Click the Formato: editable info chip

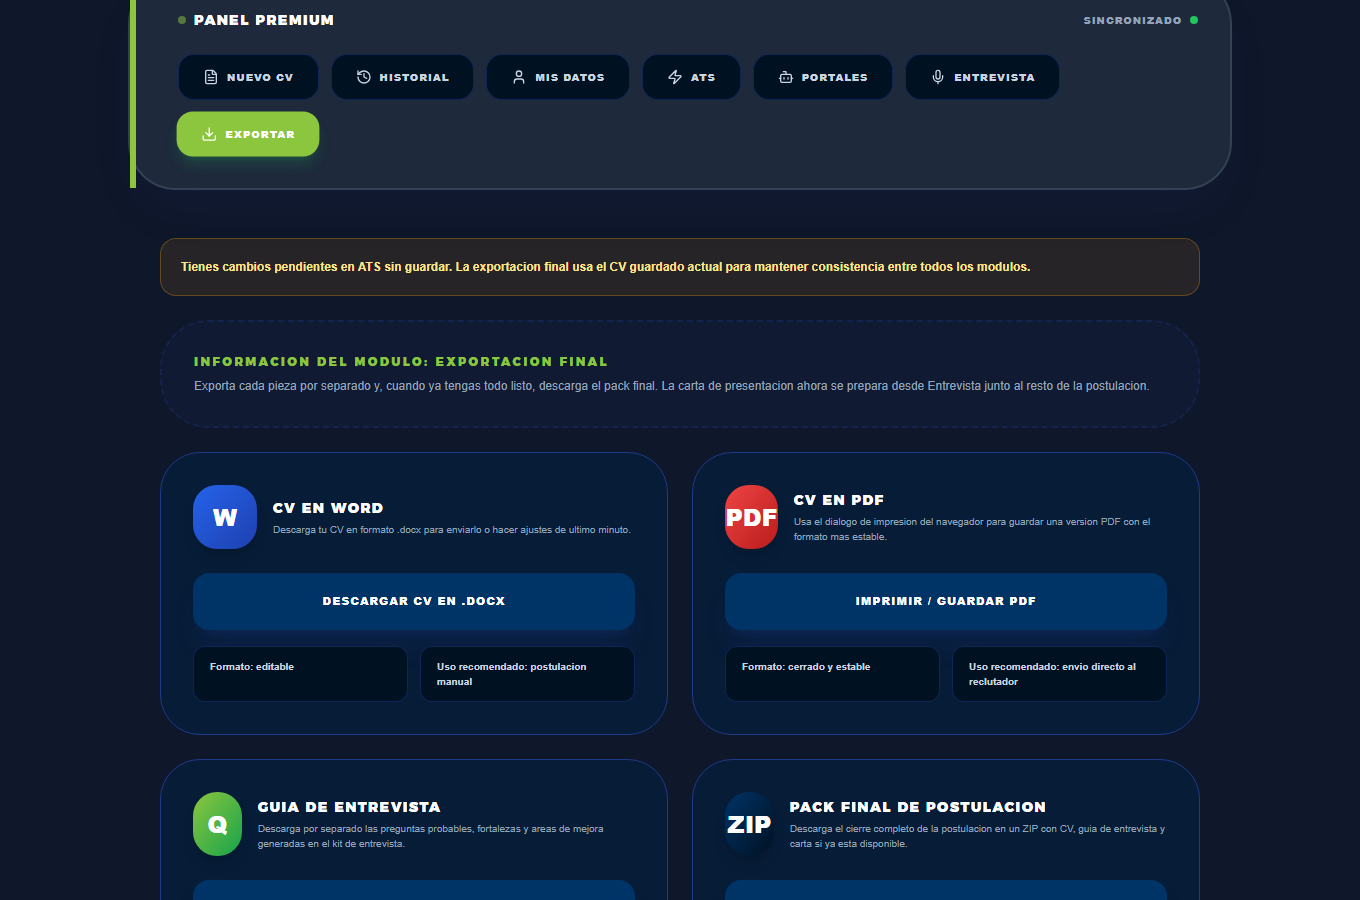[x=300, y=674]
